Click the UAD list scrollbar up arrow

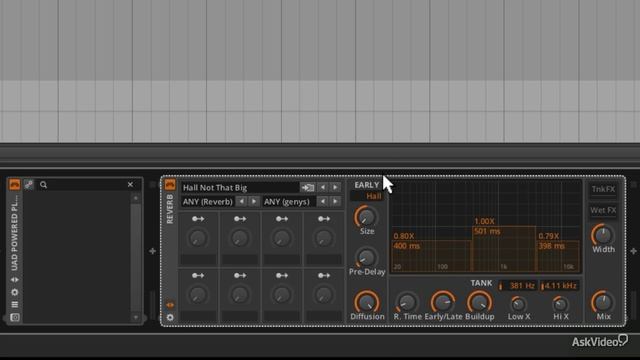click(136, 198)
